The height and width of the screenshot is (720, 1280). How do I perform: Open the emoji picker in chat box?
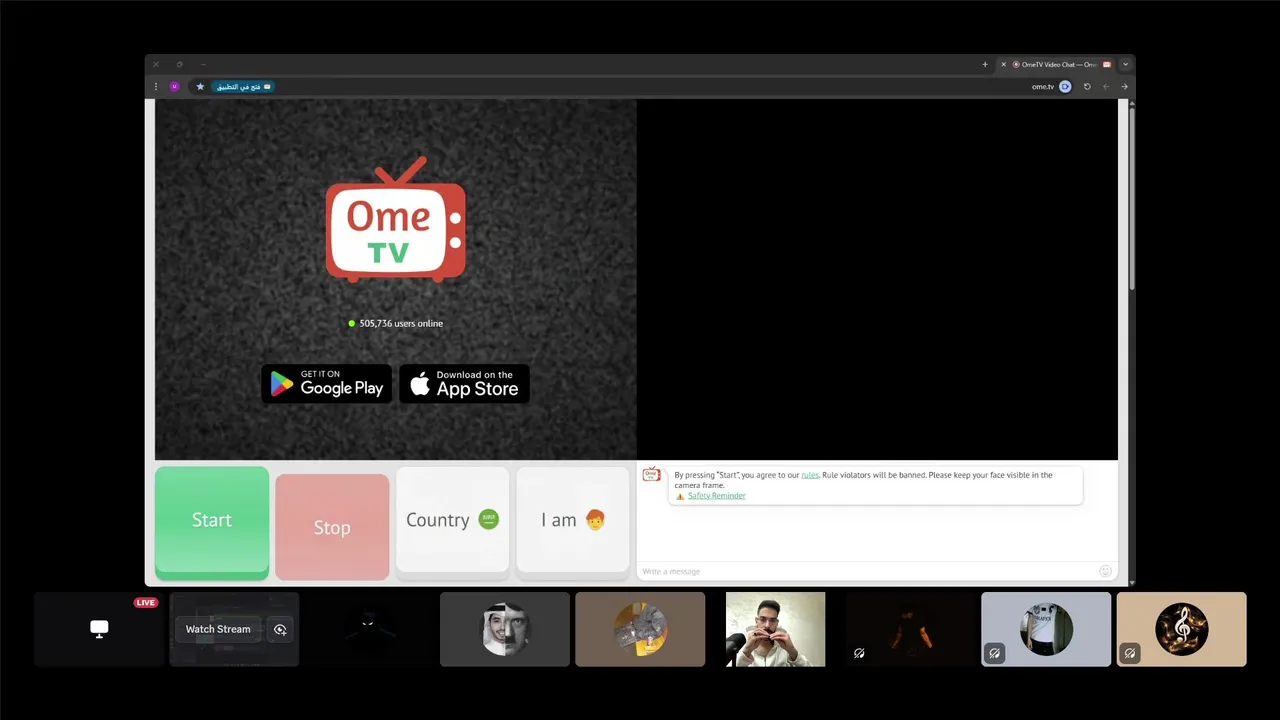tap(1105, 571)
